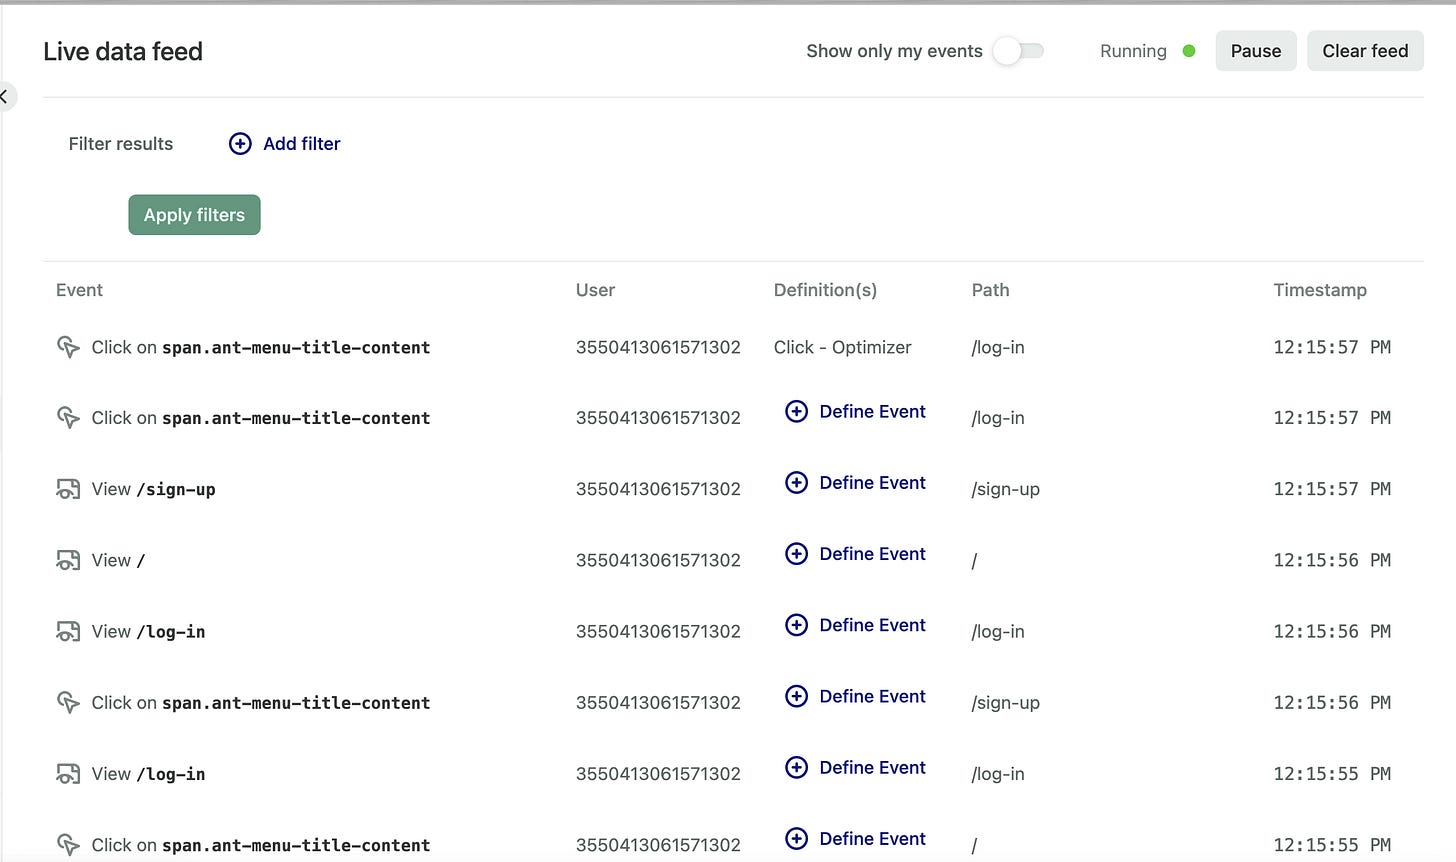This screenshot has height=862, width=1456.
Task: Collapse the sidebar with the left chevron
Action: (5, 97)
